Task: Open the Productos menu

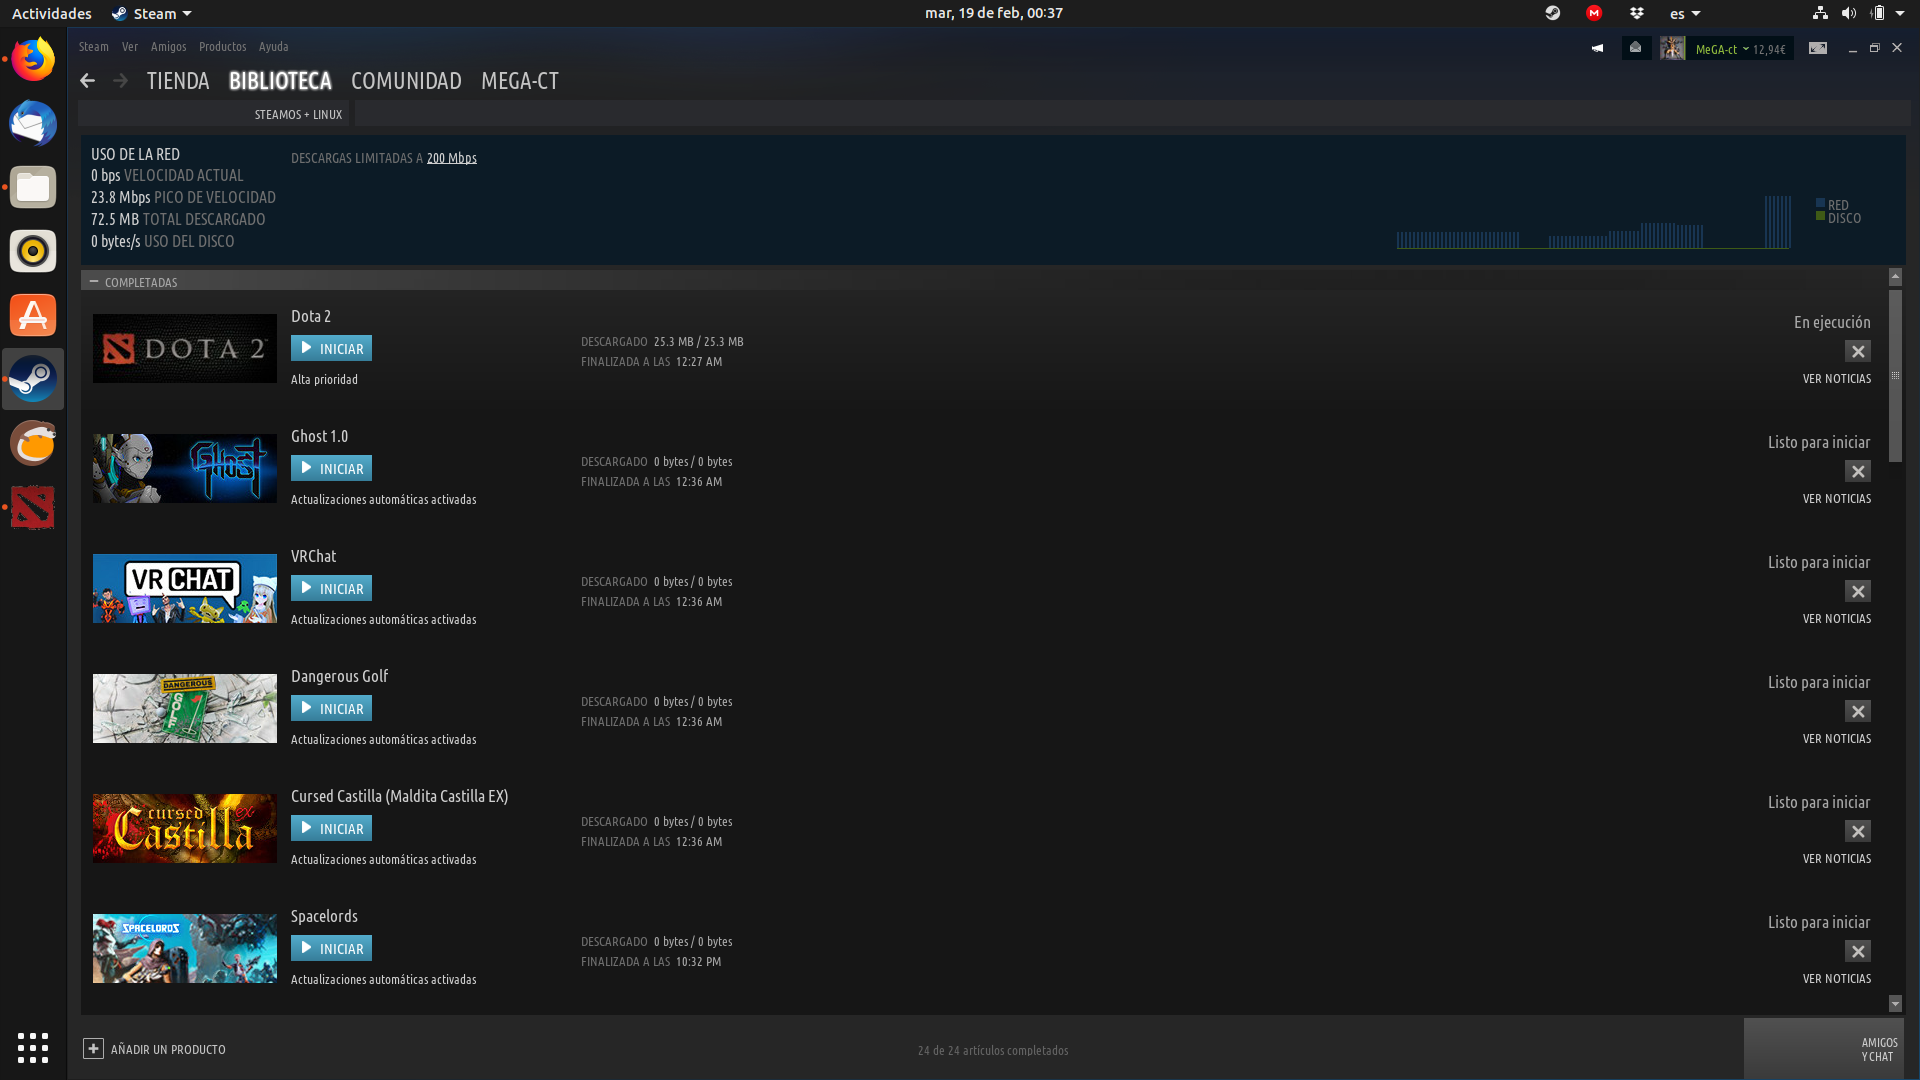Action: tap(223, 47)
